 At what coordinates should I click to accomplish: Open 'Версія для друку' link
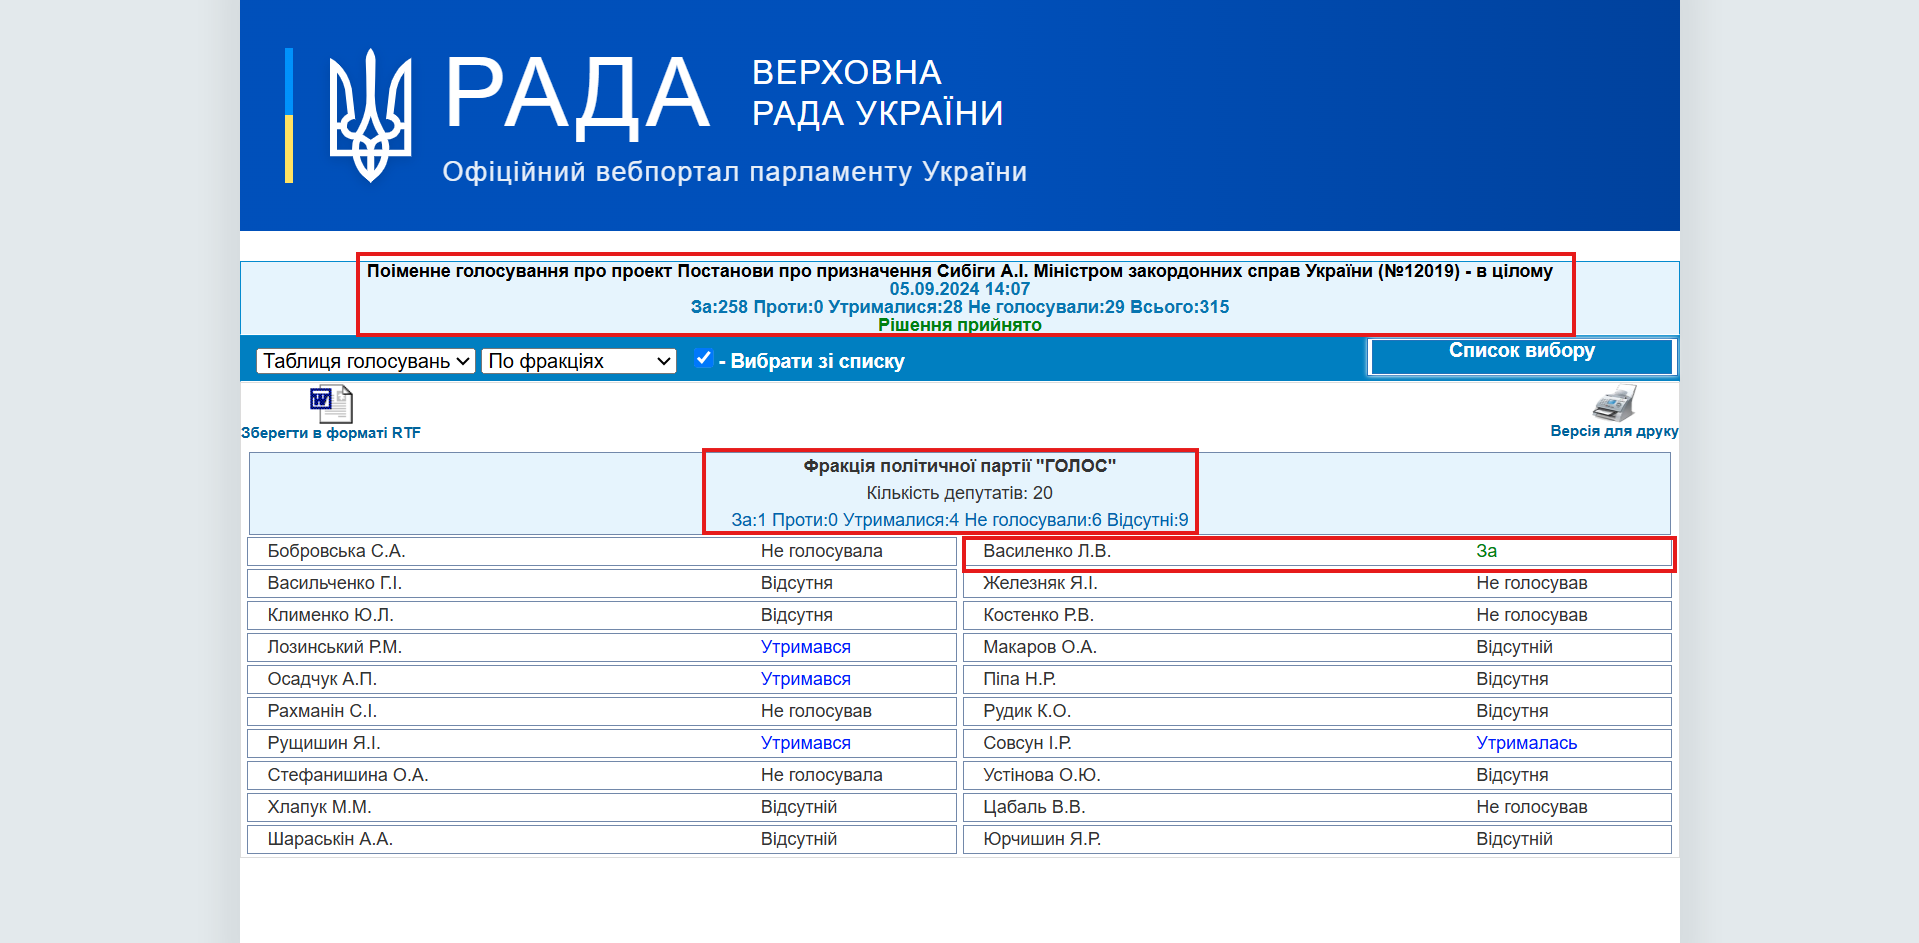tap(1614, 431)
